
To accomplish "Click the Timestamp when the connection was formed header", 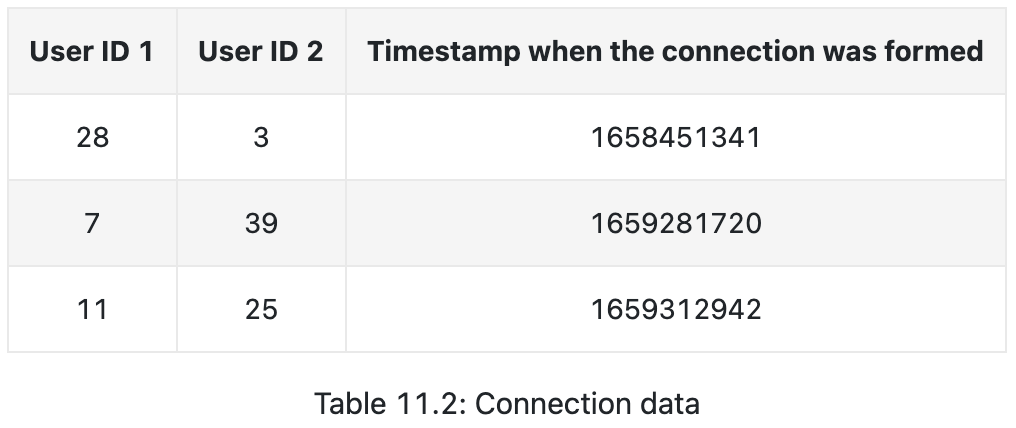I will coord(676,51).
